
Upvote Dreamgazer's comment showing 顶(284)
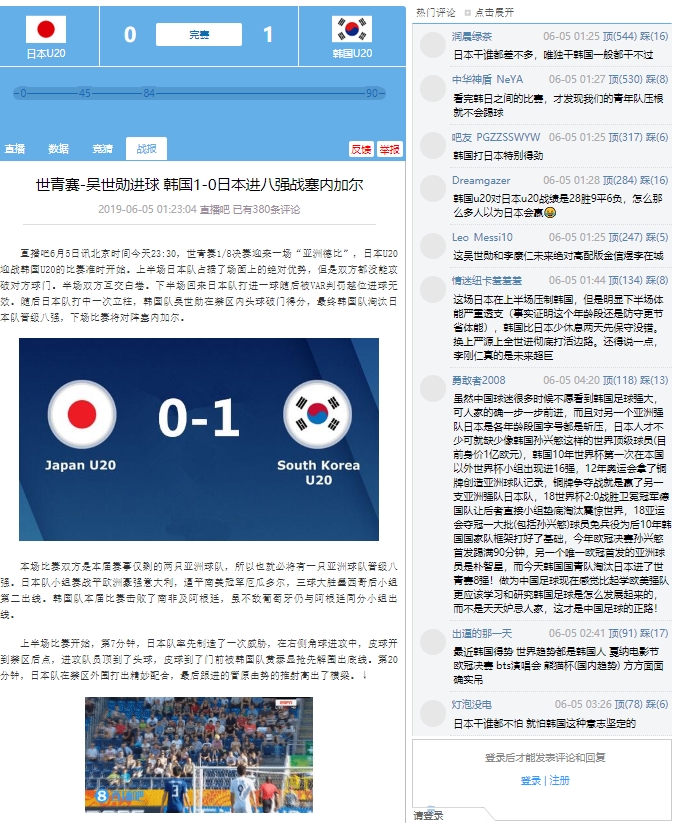tap(620, 180)
